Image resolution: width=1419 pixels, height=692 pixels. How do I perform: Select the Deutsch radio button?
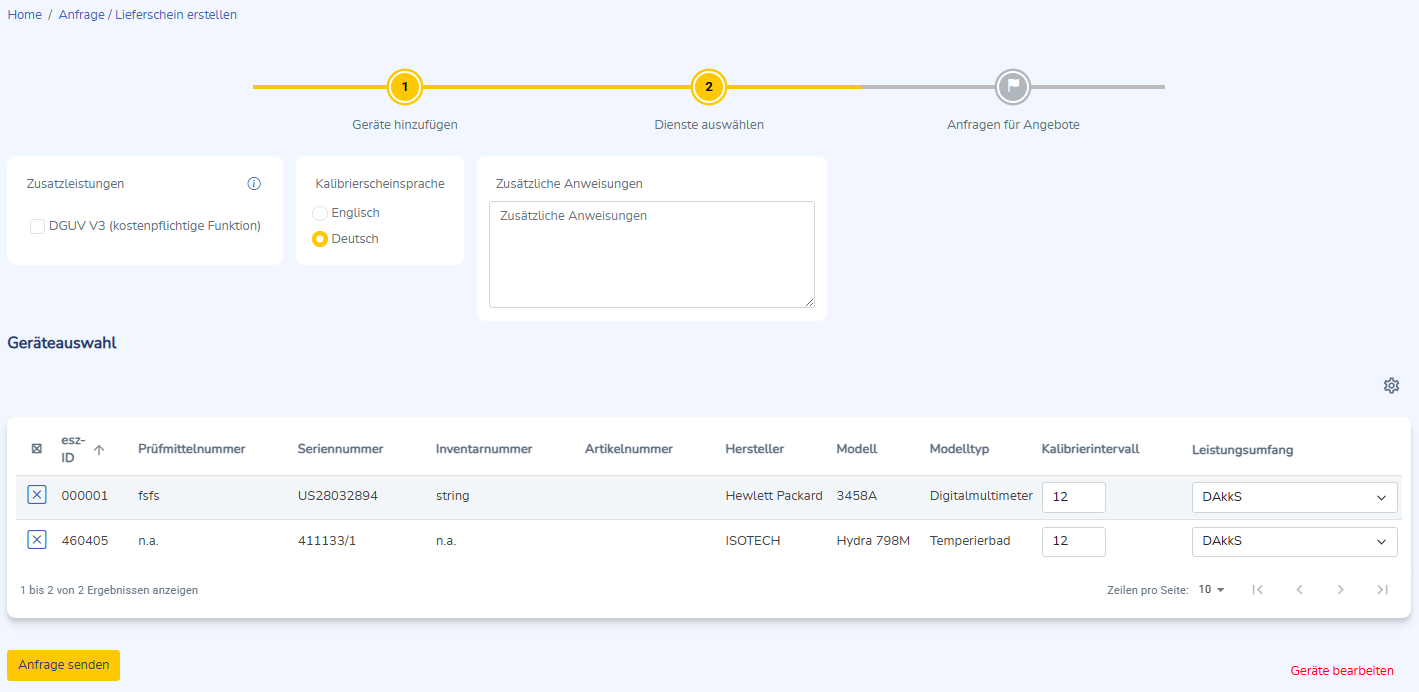(320, 239)
